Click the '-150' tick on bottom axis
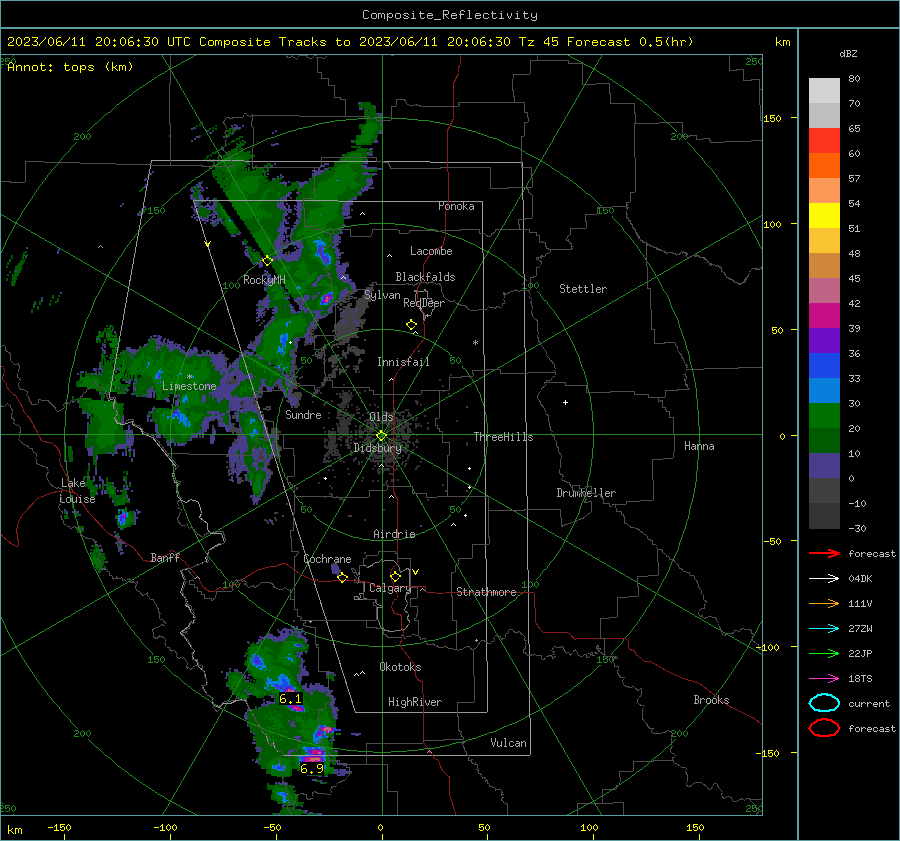900x841 pixels. [59, 828]
